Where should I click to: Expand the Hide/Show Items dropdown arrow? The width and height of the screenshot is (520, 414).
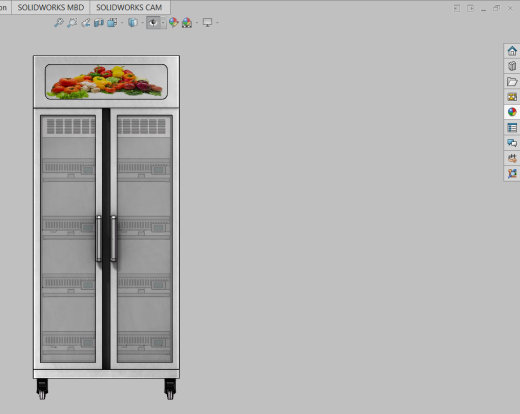click(163, 23)
